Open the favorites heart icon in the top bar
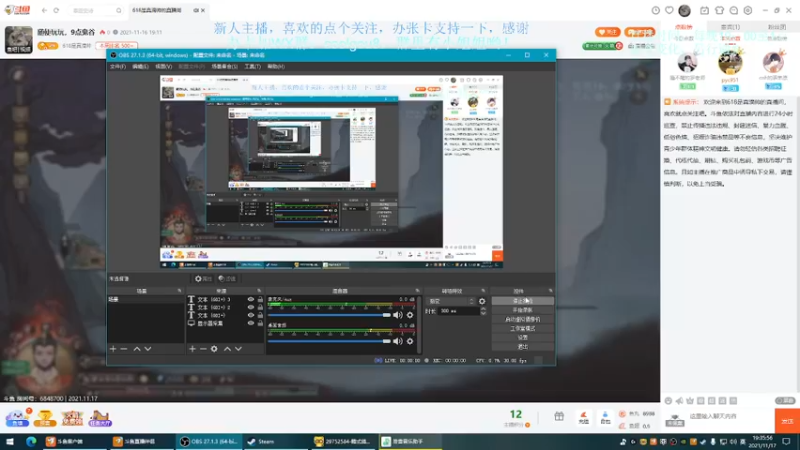Viewport: 800px width, 450px height. pyautogui.click(x=669, y=10)
